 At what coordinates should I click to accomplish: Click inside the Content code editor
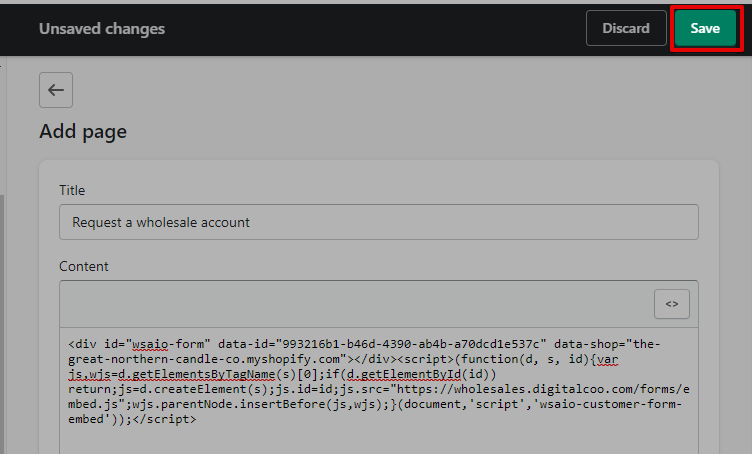pyautogui.click(x=378, y=391)
